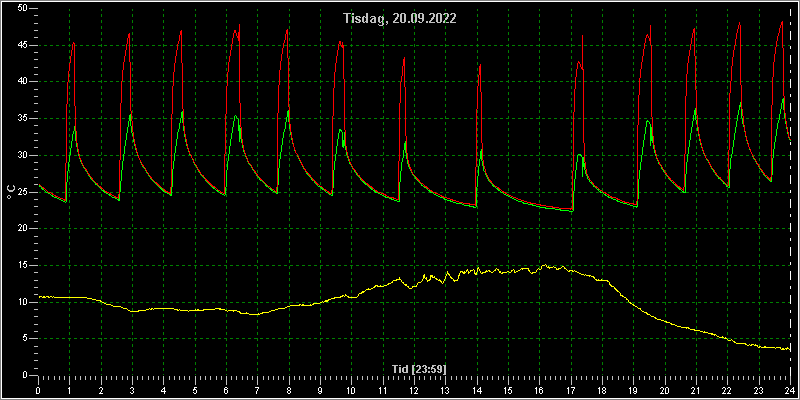Click the yellow curve minimum near hour 7

[257, 314]
